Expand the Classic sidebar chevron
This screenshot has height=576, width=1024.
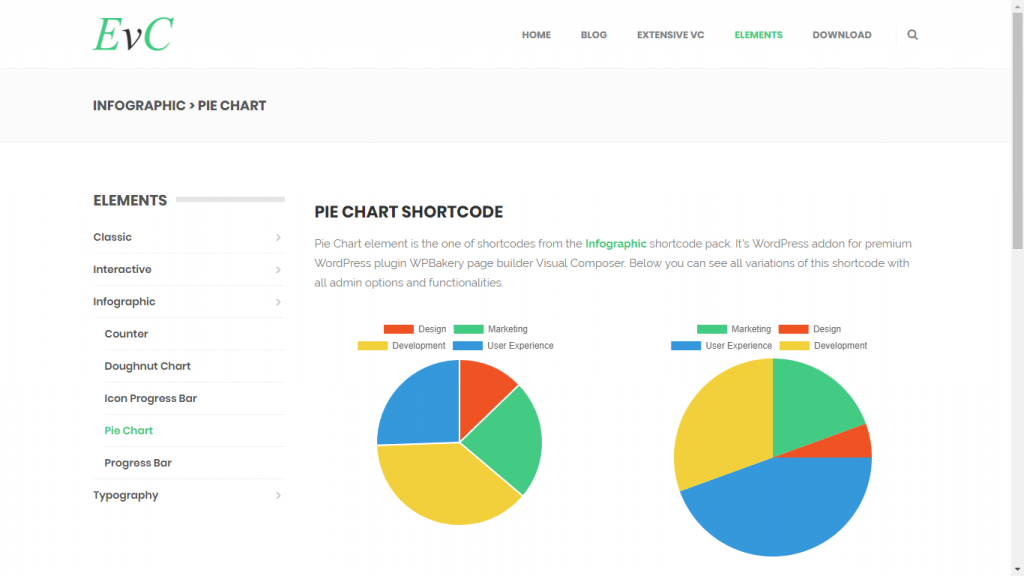[x=278, y=238]
